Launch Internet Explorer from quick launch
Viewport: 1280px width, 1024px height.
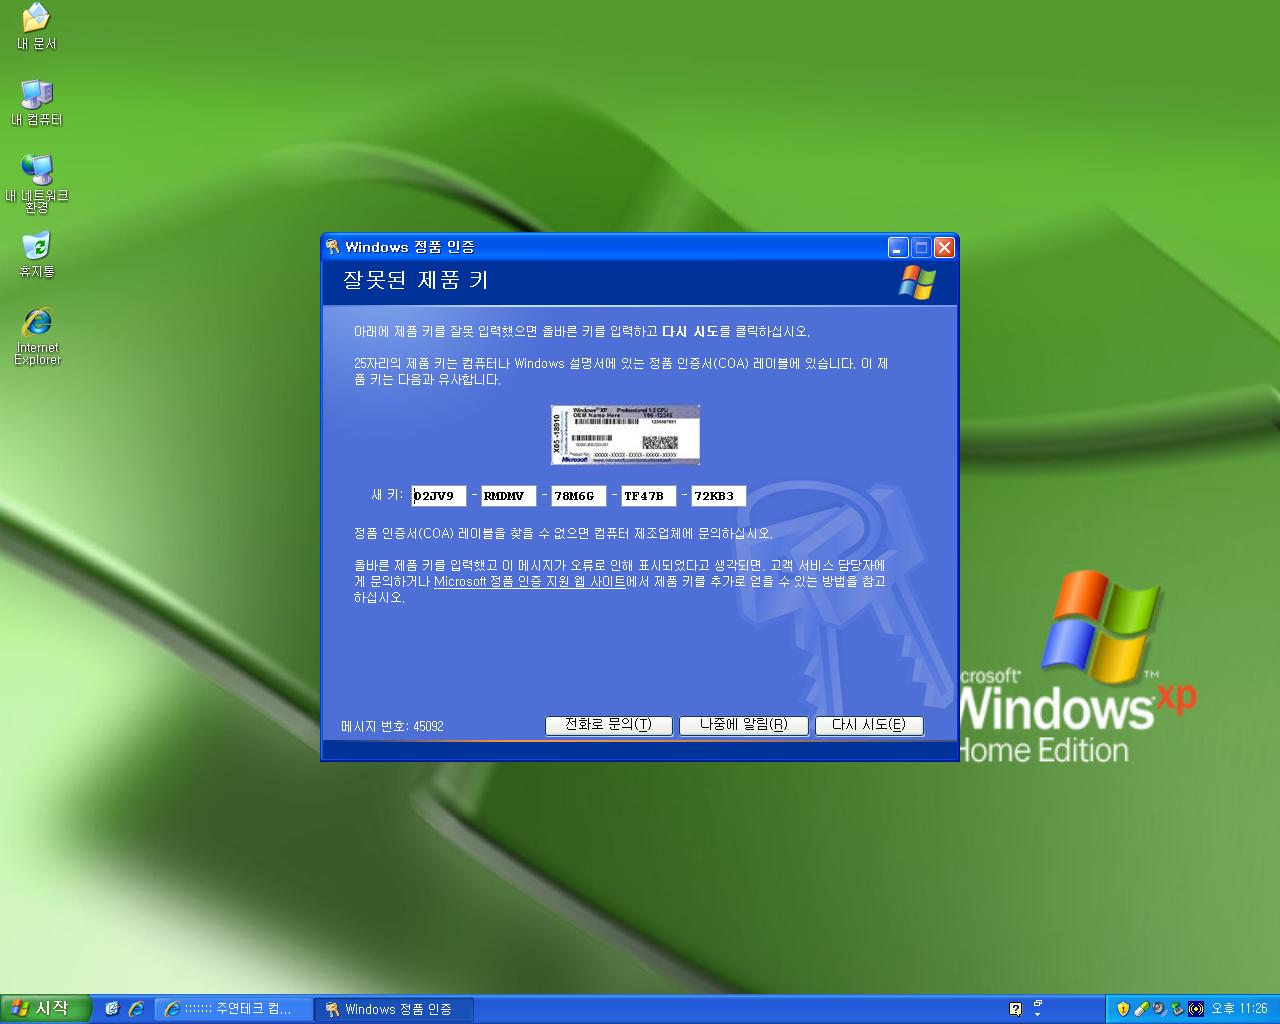136,1009
